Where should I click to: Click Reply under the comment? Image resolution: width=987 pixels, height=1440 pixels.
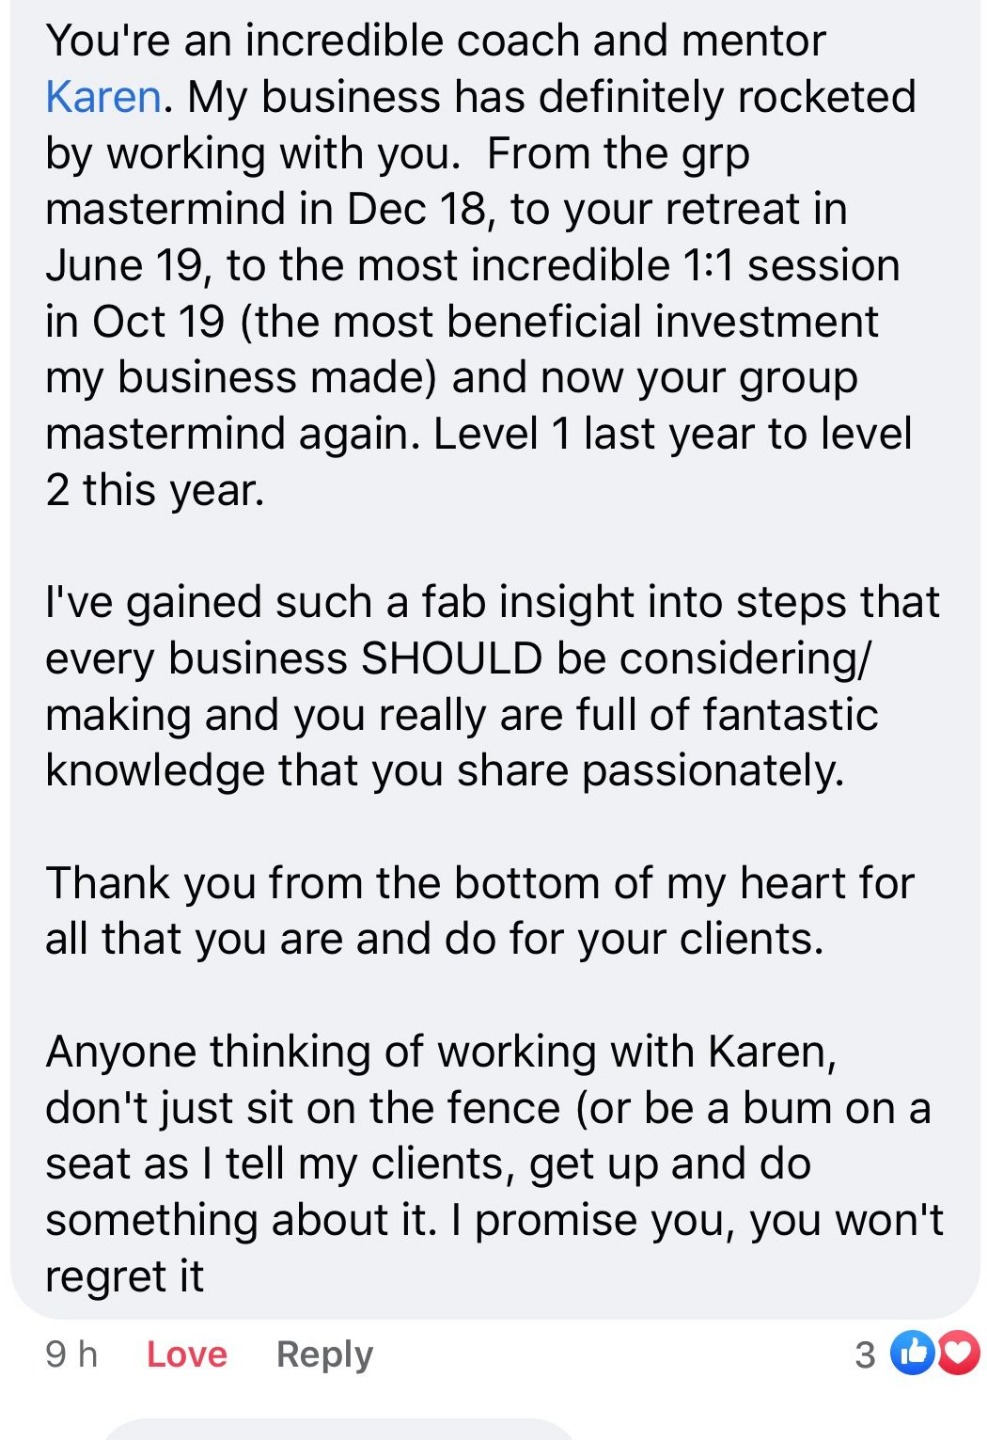324,1354
